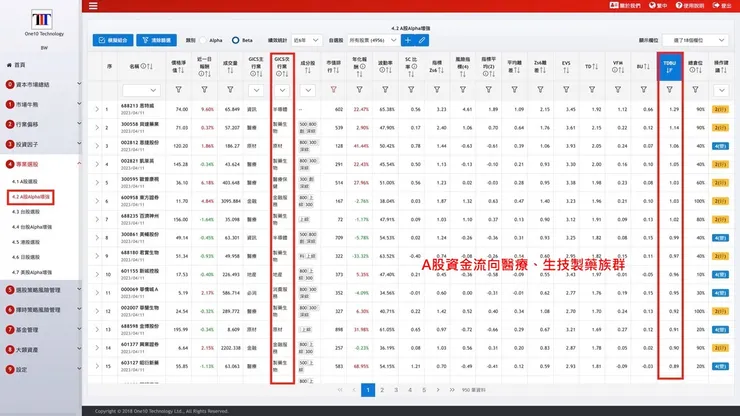Screen dimensions: 740x416
Task: Expand sidebar section 2 行業偏移
Action: [41, 124]
